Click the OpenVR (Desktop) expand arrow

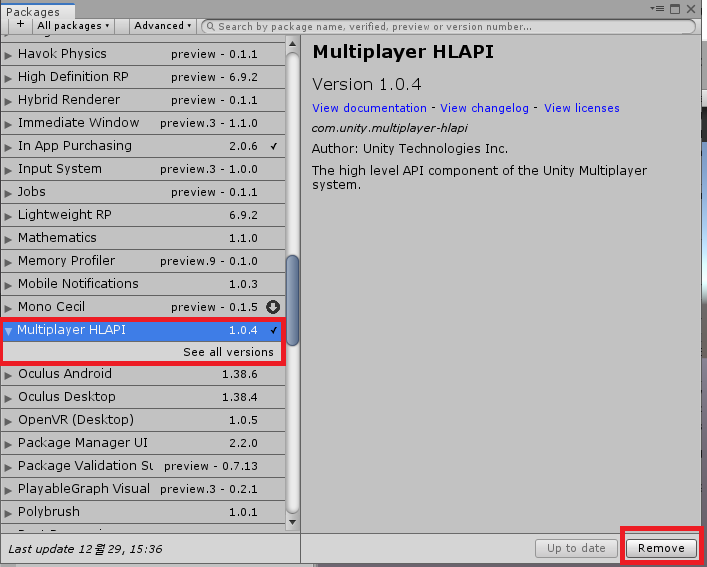click(x=8, y=421)
